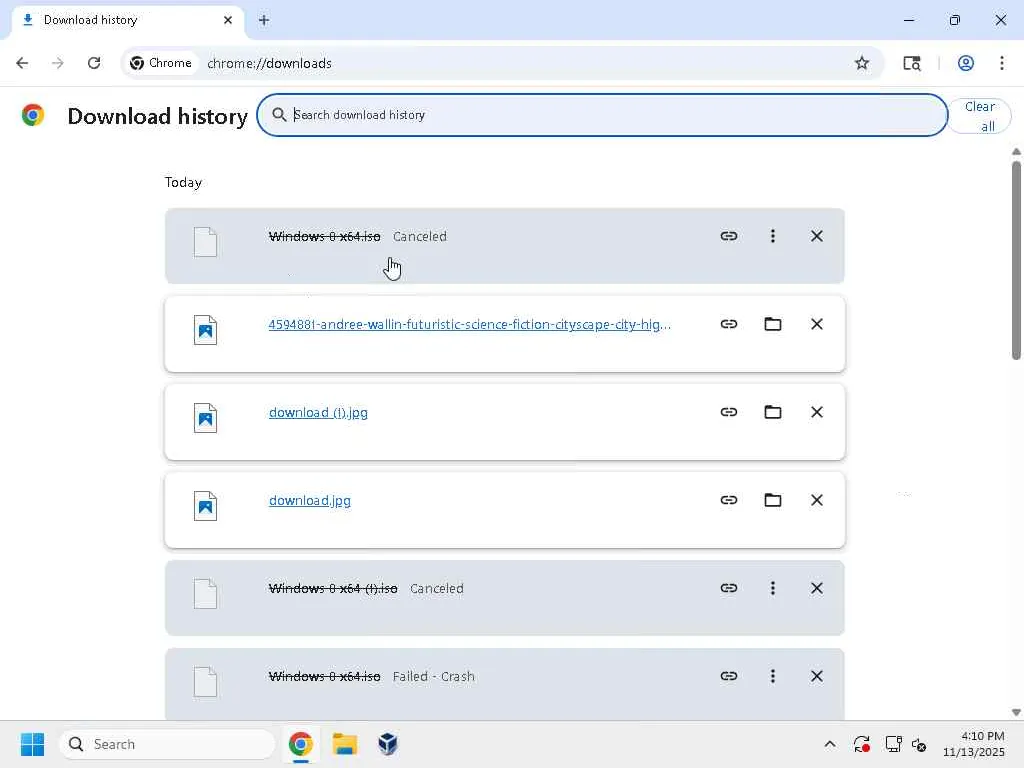Viewport: 1024px width, 768px height.
Task: Click the muted volume tray icon
Action: (x=919, y=744)
